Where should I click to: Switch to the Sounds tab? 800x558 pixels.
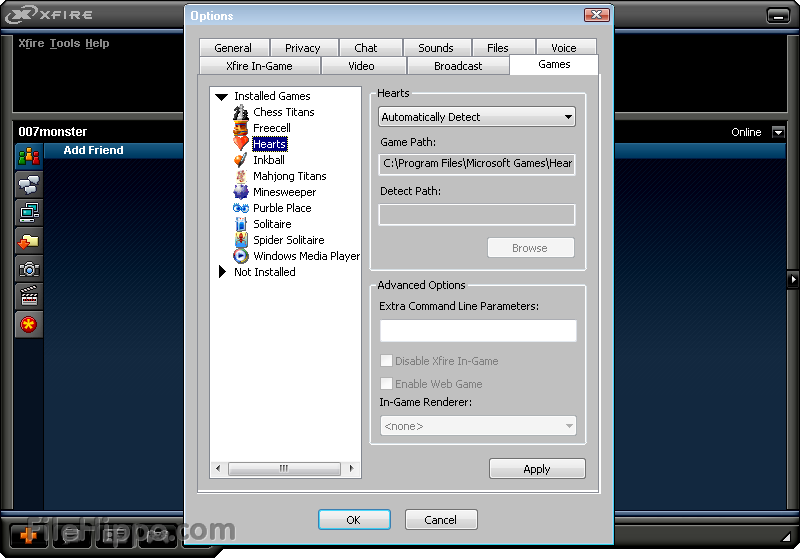click(436, 48)
